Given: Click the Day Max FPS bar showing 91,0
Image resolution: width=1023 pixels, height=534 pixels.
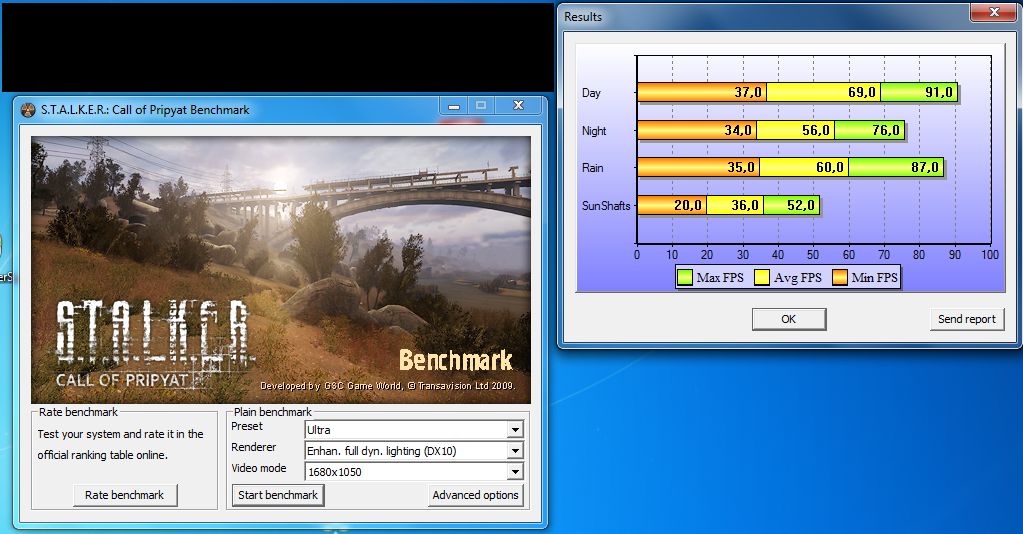Looking at the screenshot, I should 919,92.
